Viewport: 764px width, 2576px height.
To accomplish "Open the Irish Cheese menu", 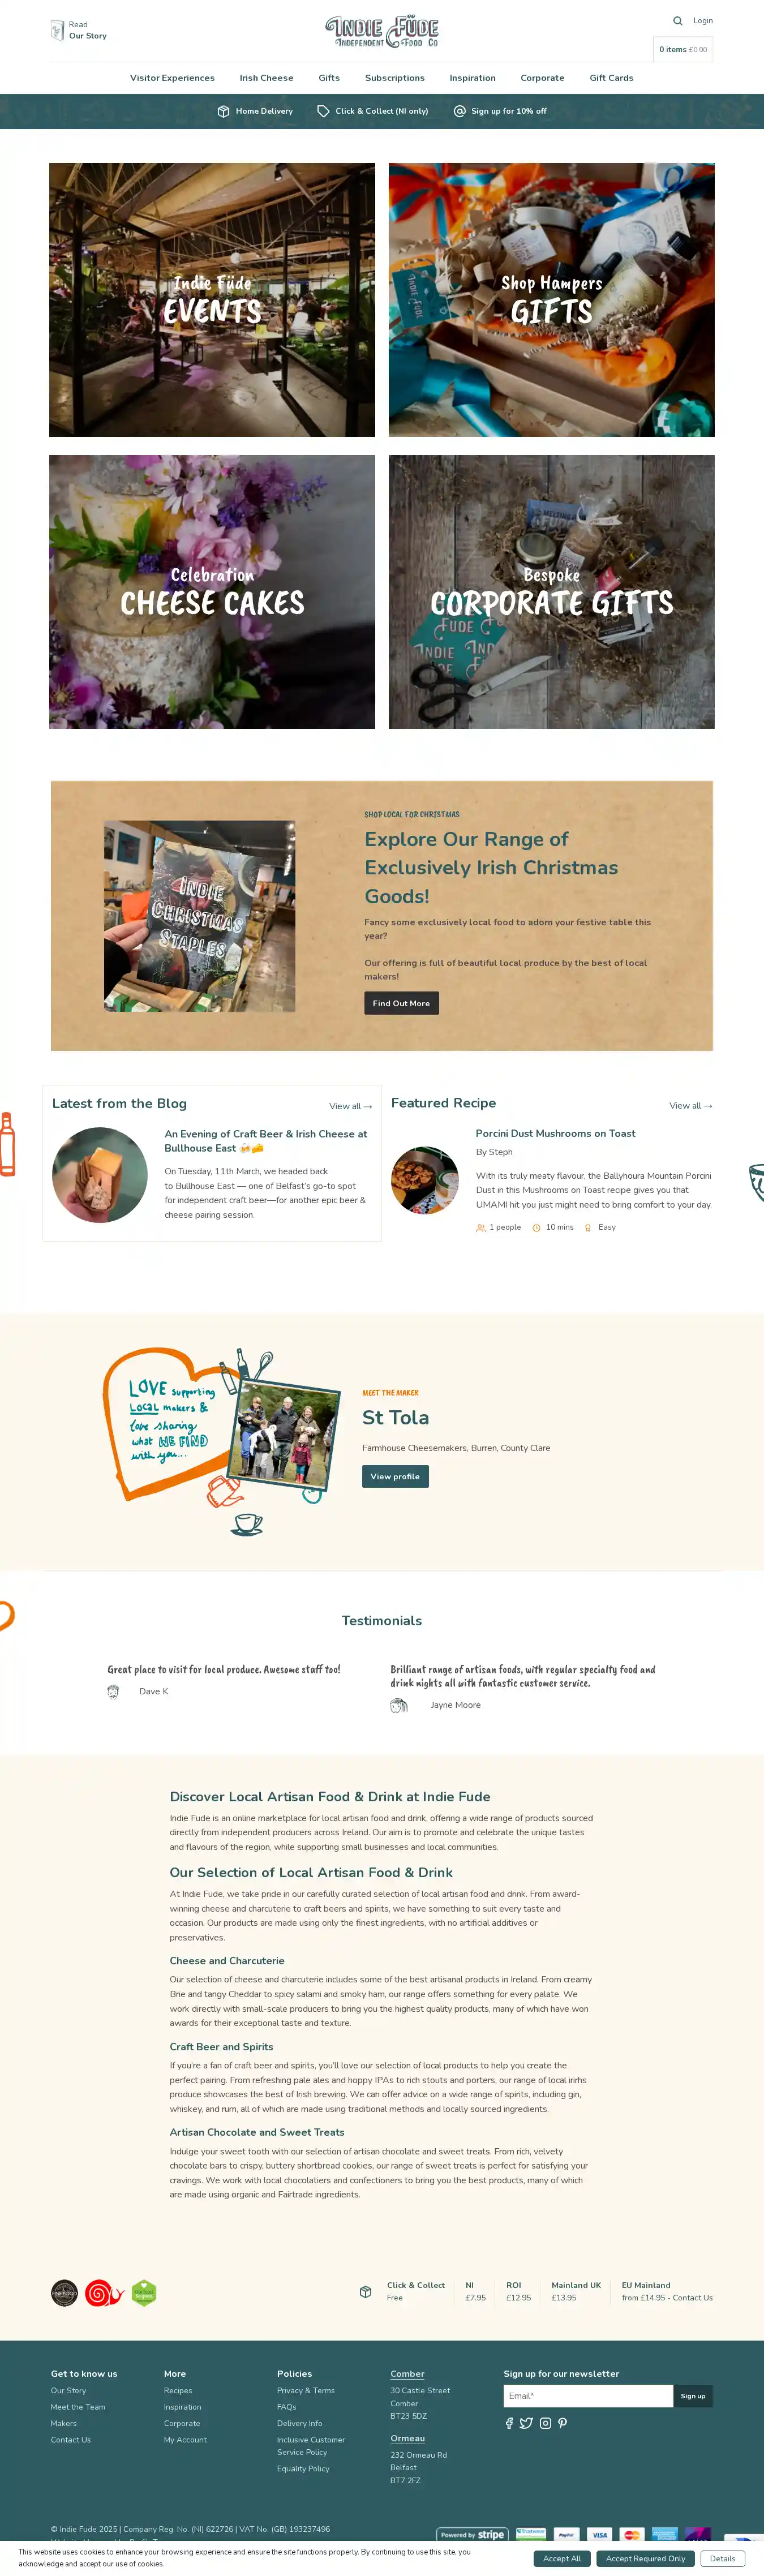I will 266,78.
